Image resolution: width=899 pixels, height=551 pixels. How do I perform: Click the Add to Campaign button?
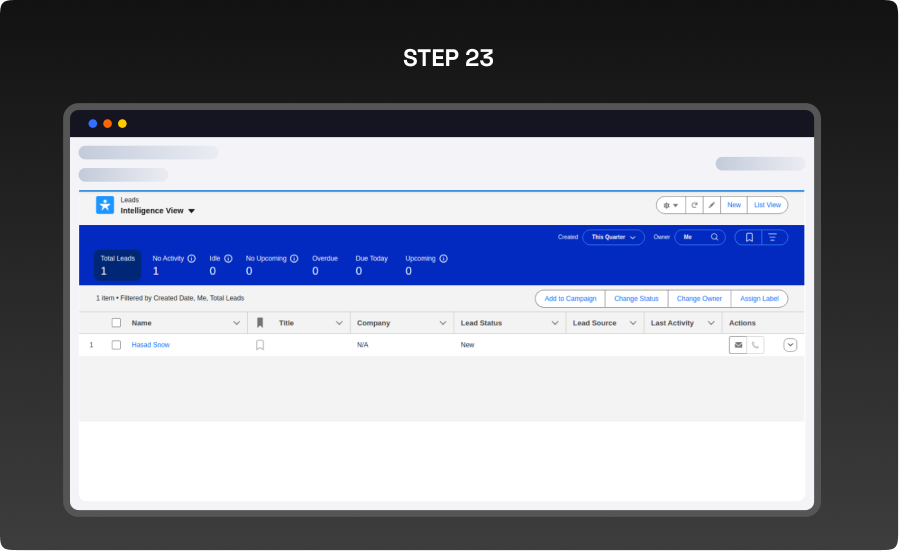(x=570, y=298)
